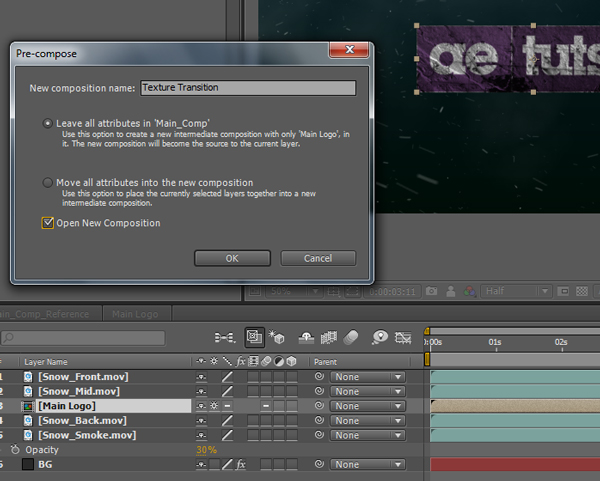Viewport: 600px width, 481px height.
Task: Switch to the Main_Comp_Reference tab
Action: pyautogui.click(x=48, y=314)
